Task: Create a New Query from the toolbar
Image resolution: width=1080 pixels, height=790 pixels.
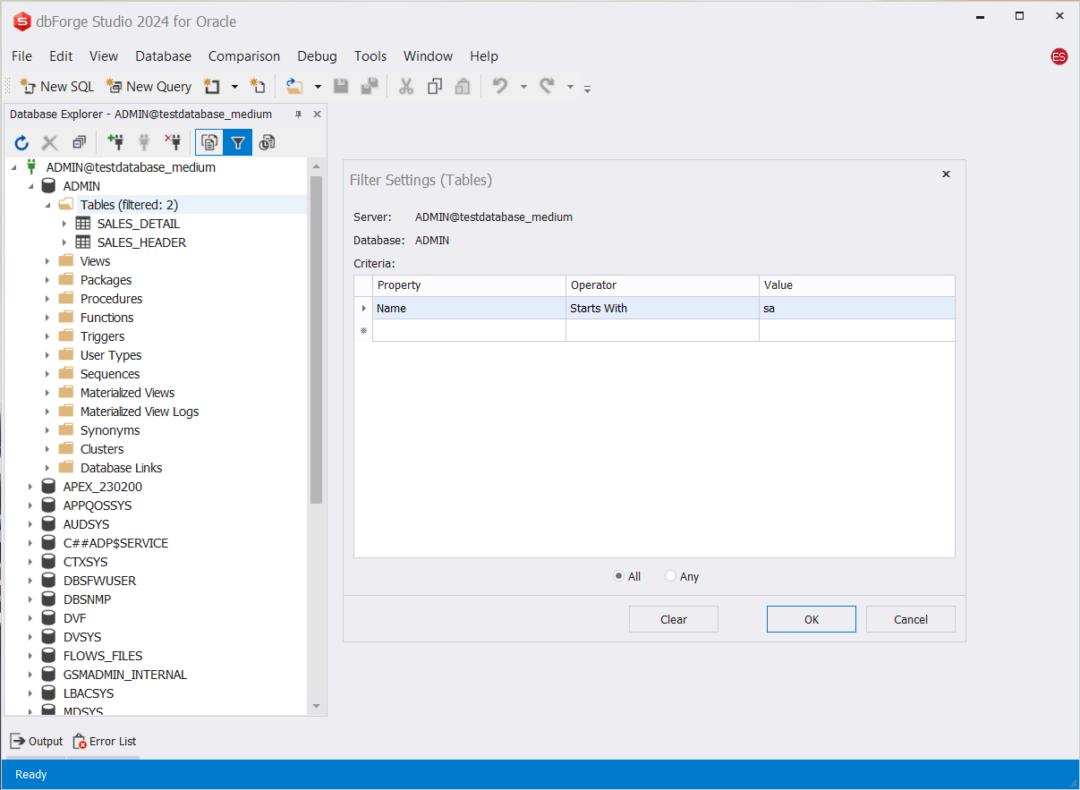Action: (148, 86)
